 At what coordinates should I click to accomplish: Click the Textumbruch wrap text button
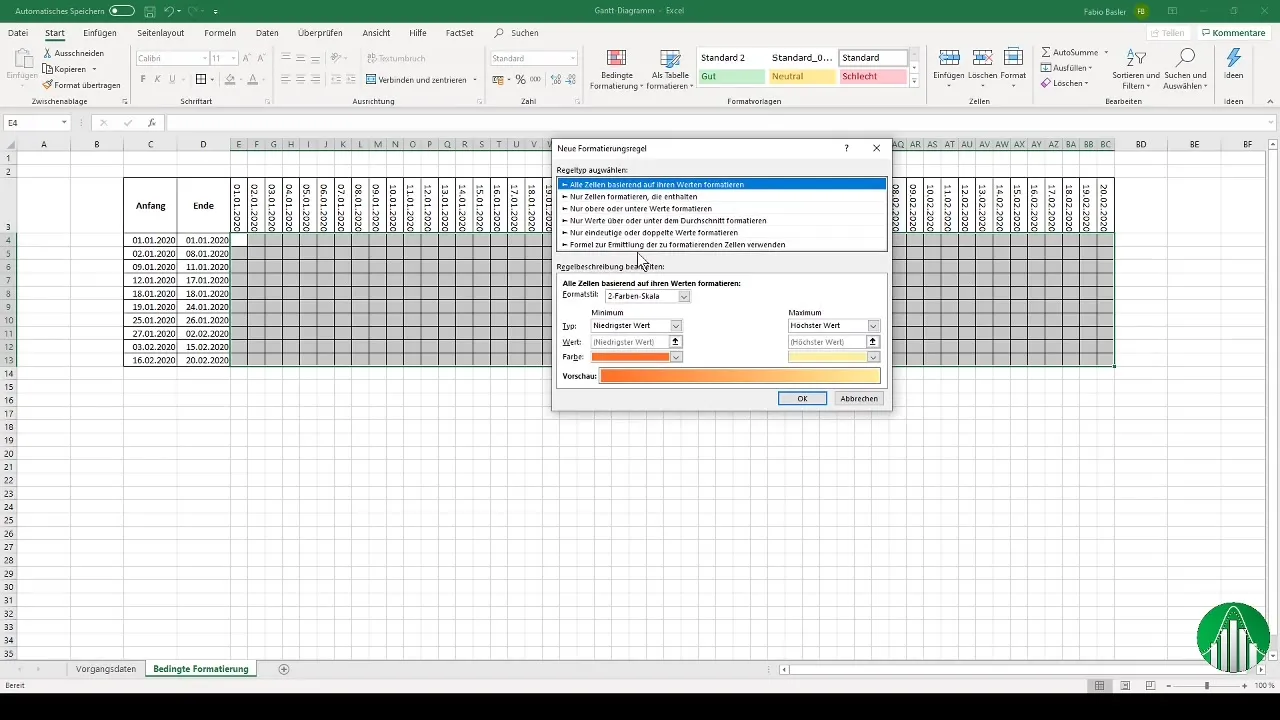point(396,58)
